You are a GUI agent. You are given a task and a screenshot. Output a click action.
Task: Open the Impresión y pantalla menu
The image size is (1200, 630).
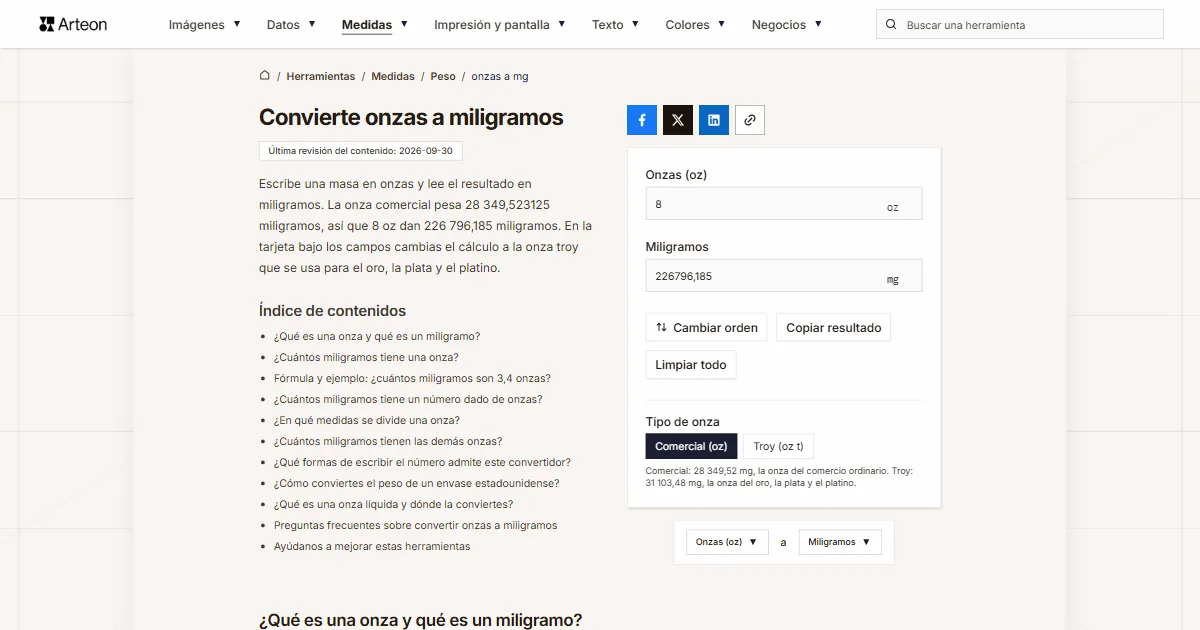coord(500,25)
